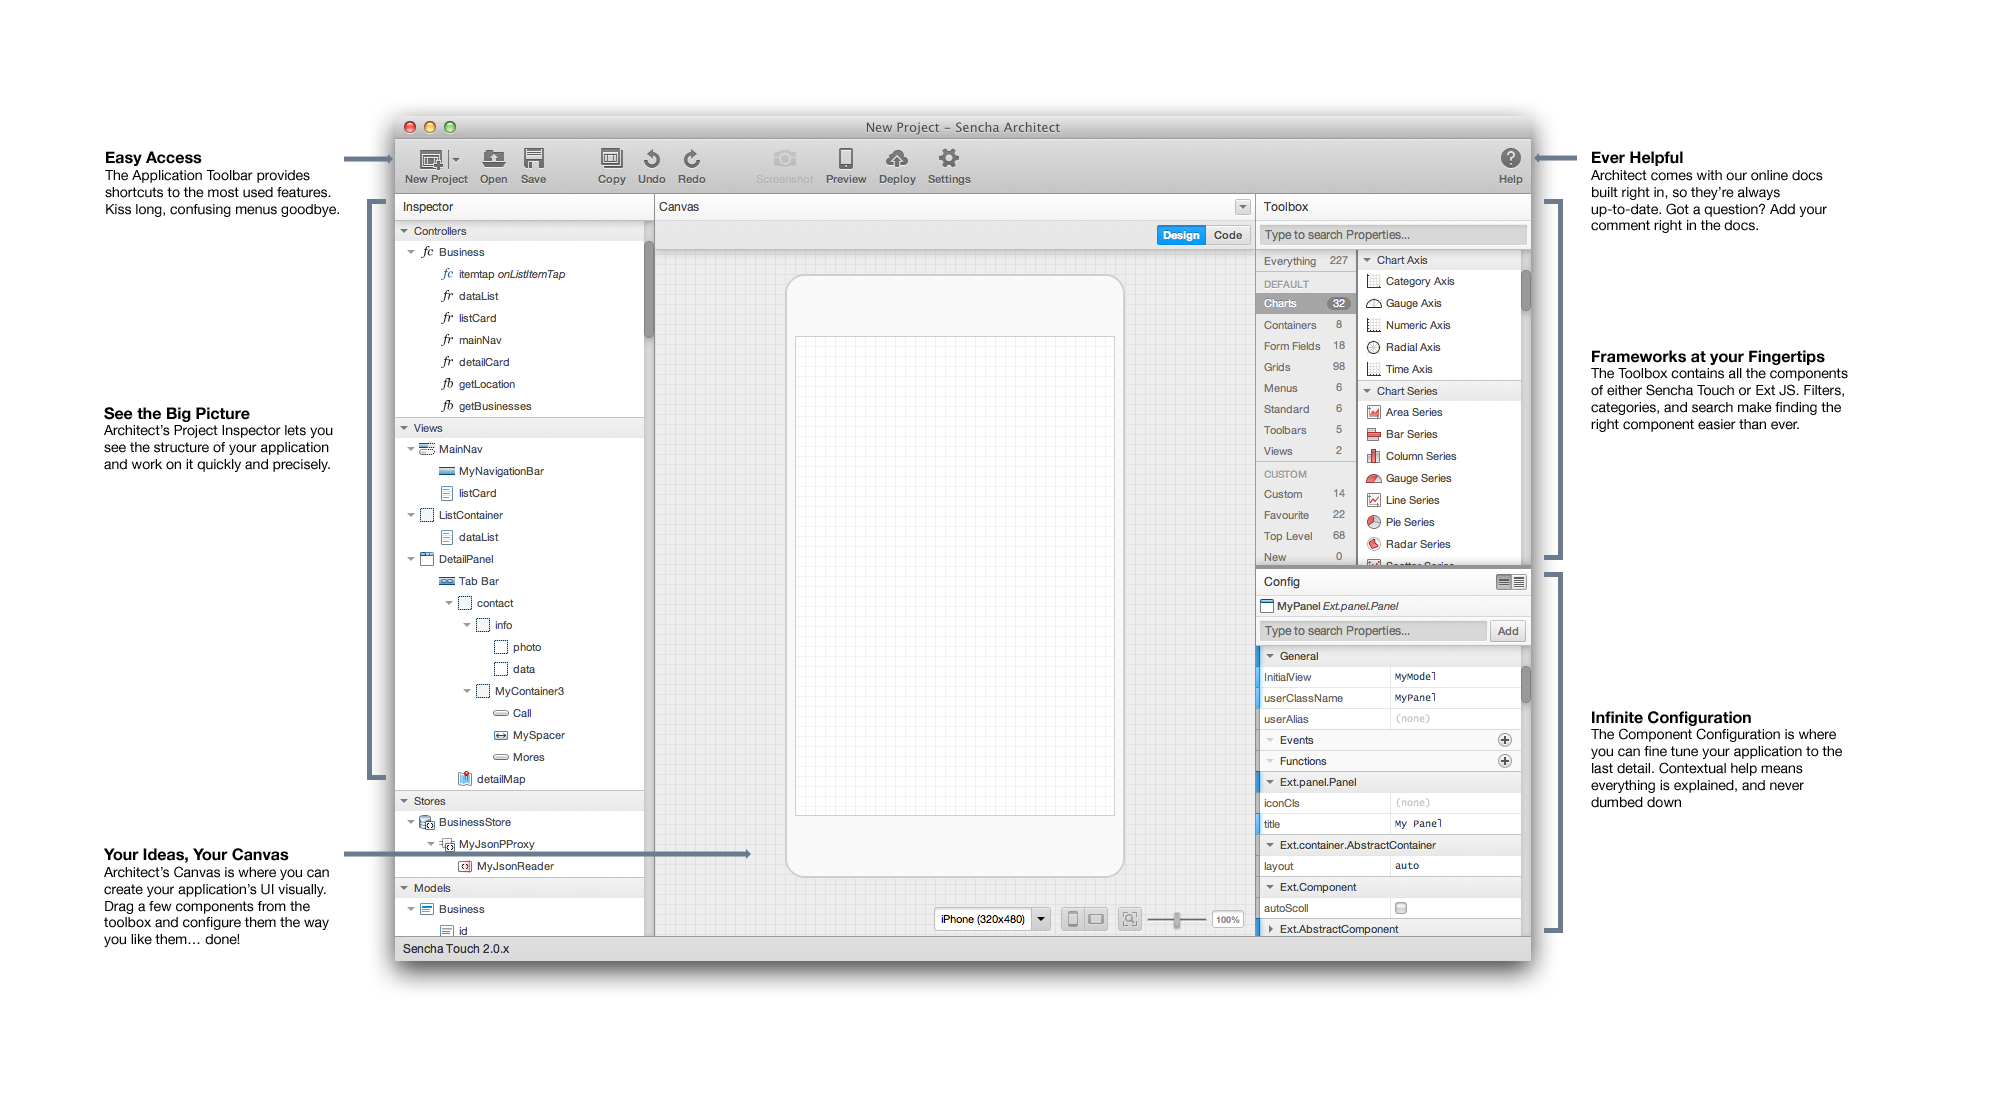
Task: Click the canvas zoom slider handle
Action: click(1177, 919)
